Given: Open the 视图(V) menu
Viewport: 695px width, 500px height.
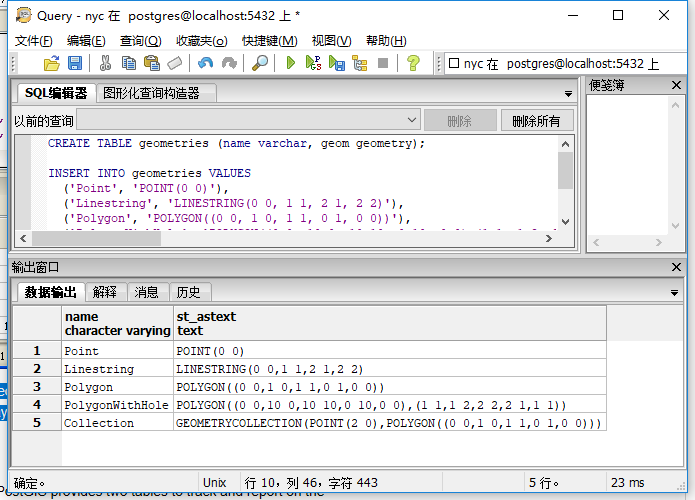Looking at the screenshot, I should [332, 41].
